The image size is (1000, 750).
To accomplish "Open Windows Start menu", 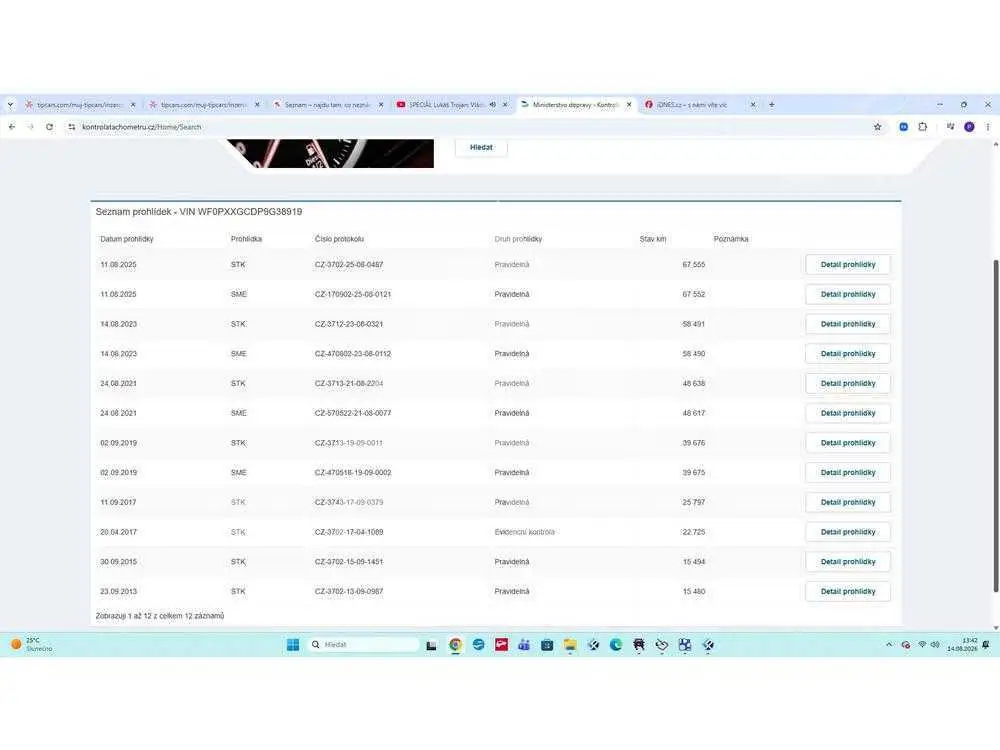I will (293, 645).
